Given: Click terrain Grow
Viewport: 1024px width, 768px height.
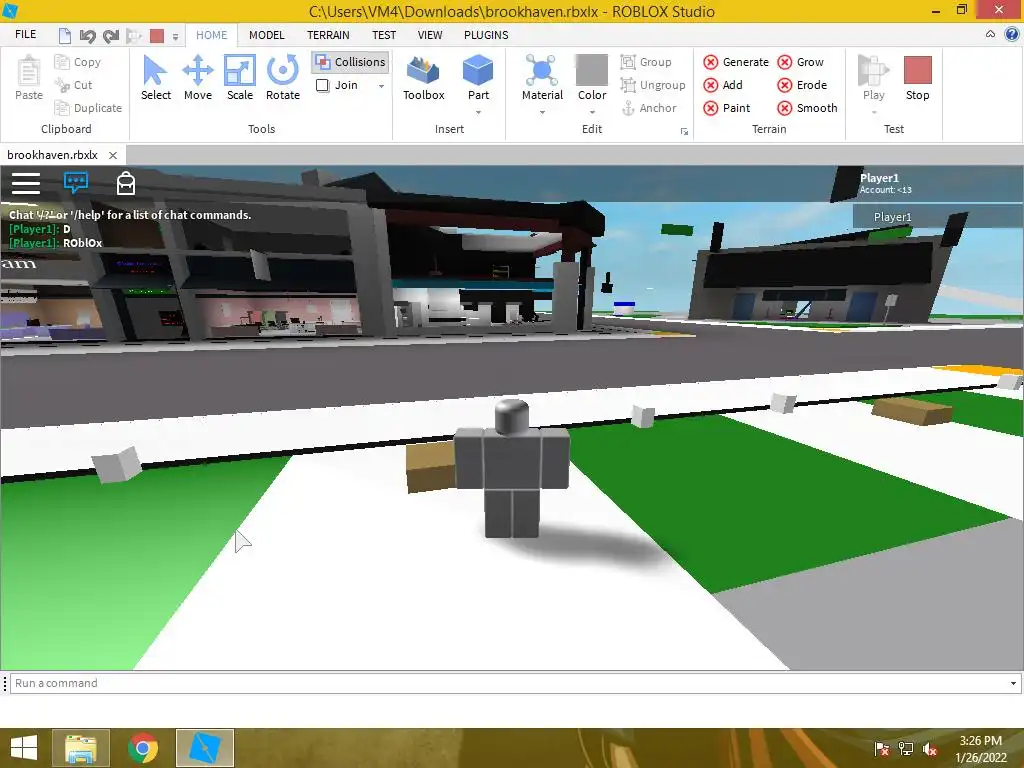Looking at the screenshot, I should pos(801,62).
